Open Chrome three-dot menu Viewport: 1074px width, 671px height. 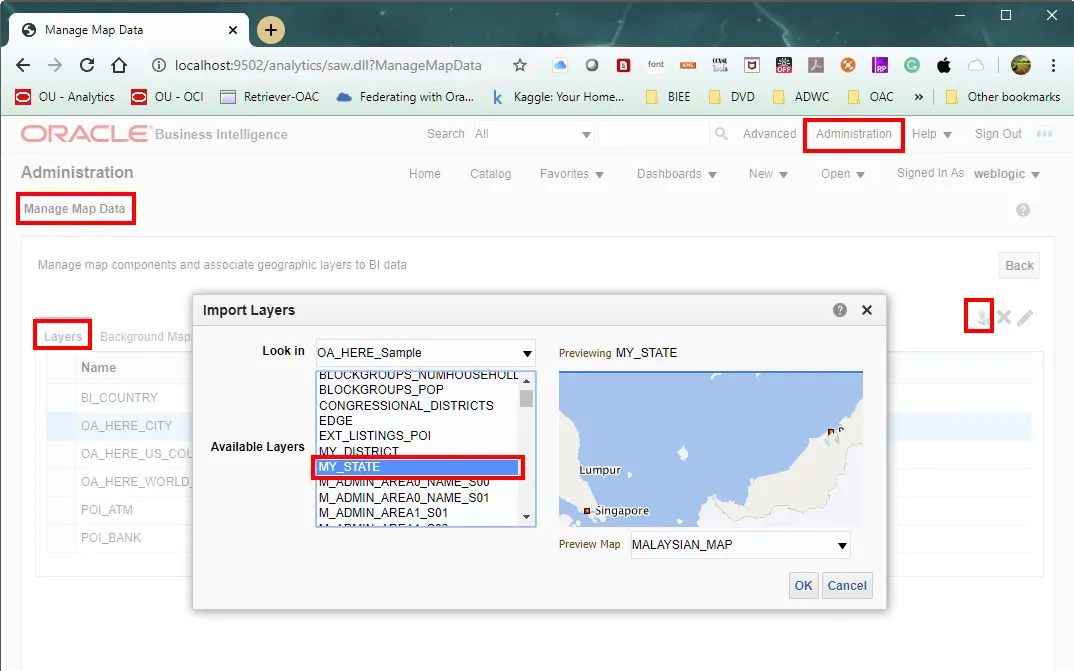pyautogui.click(x=1053, y=65)
